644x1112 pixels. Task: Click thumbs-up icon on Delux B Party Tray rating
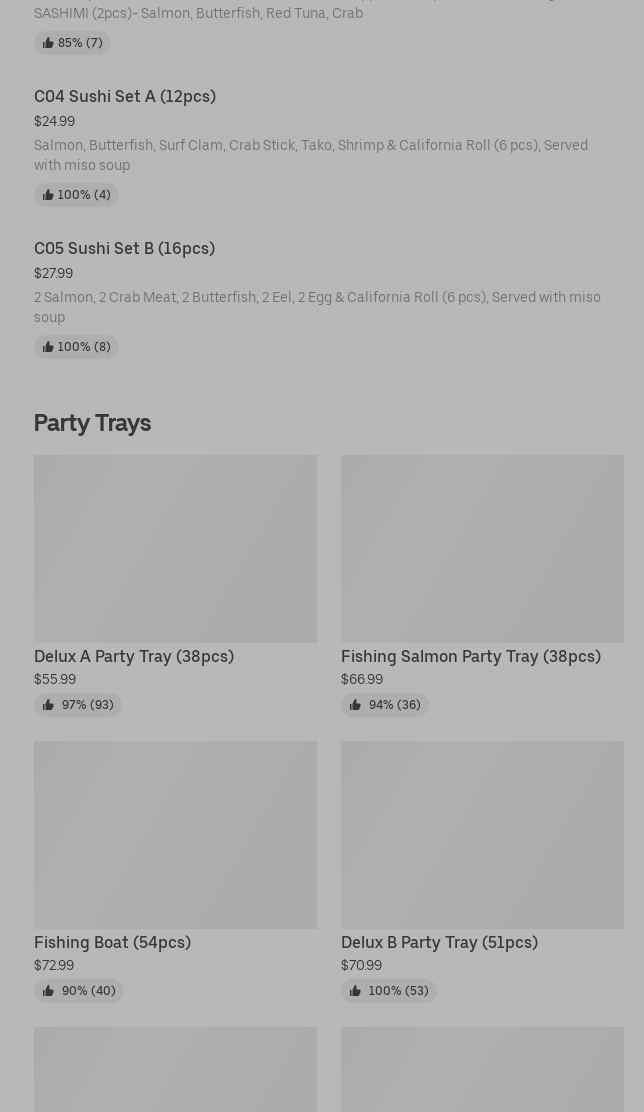(355, 991)
